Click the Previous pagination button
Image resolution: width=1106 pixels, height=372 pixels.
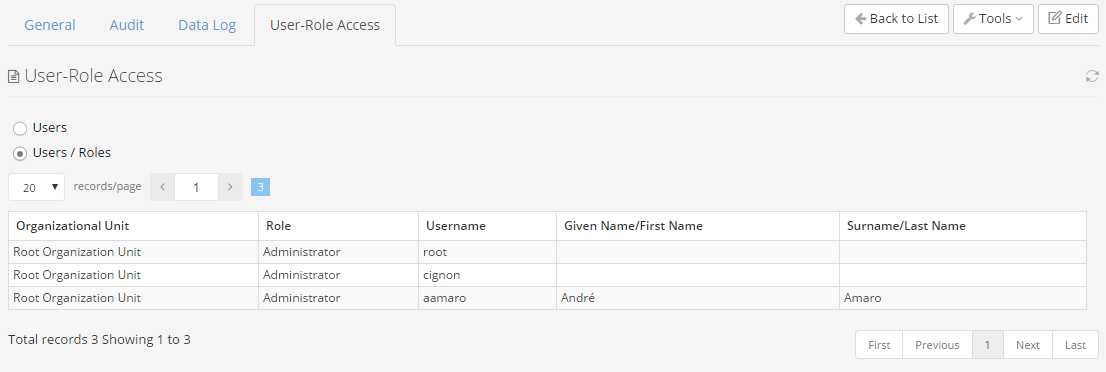click(937, 345)
